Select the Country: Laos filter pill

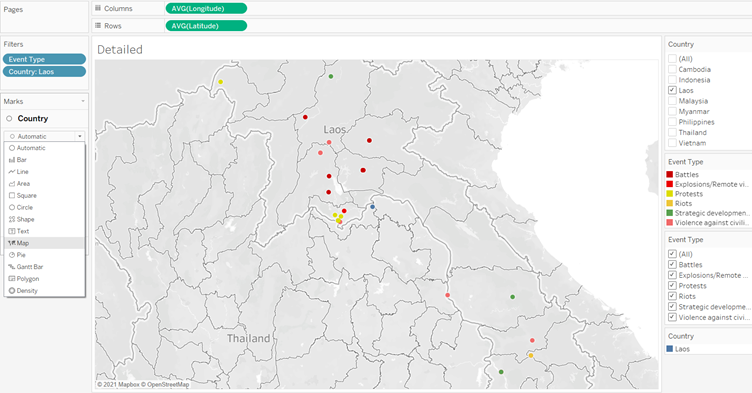(x=44, y=71)
